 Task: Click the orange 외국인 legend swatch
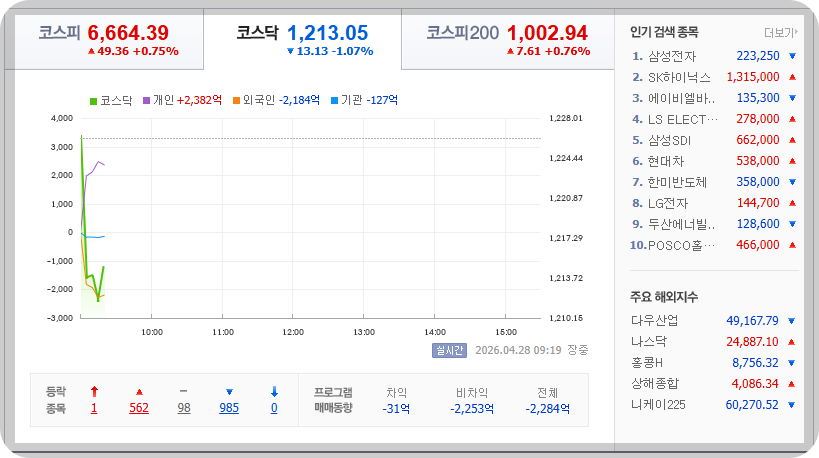tap(237, 100)
